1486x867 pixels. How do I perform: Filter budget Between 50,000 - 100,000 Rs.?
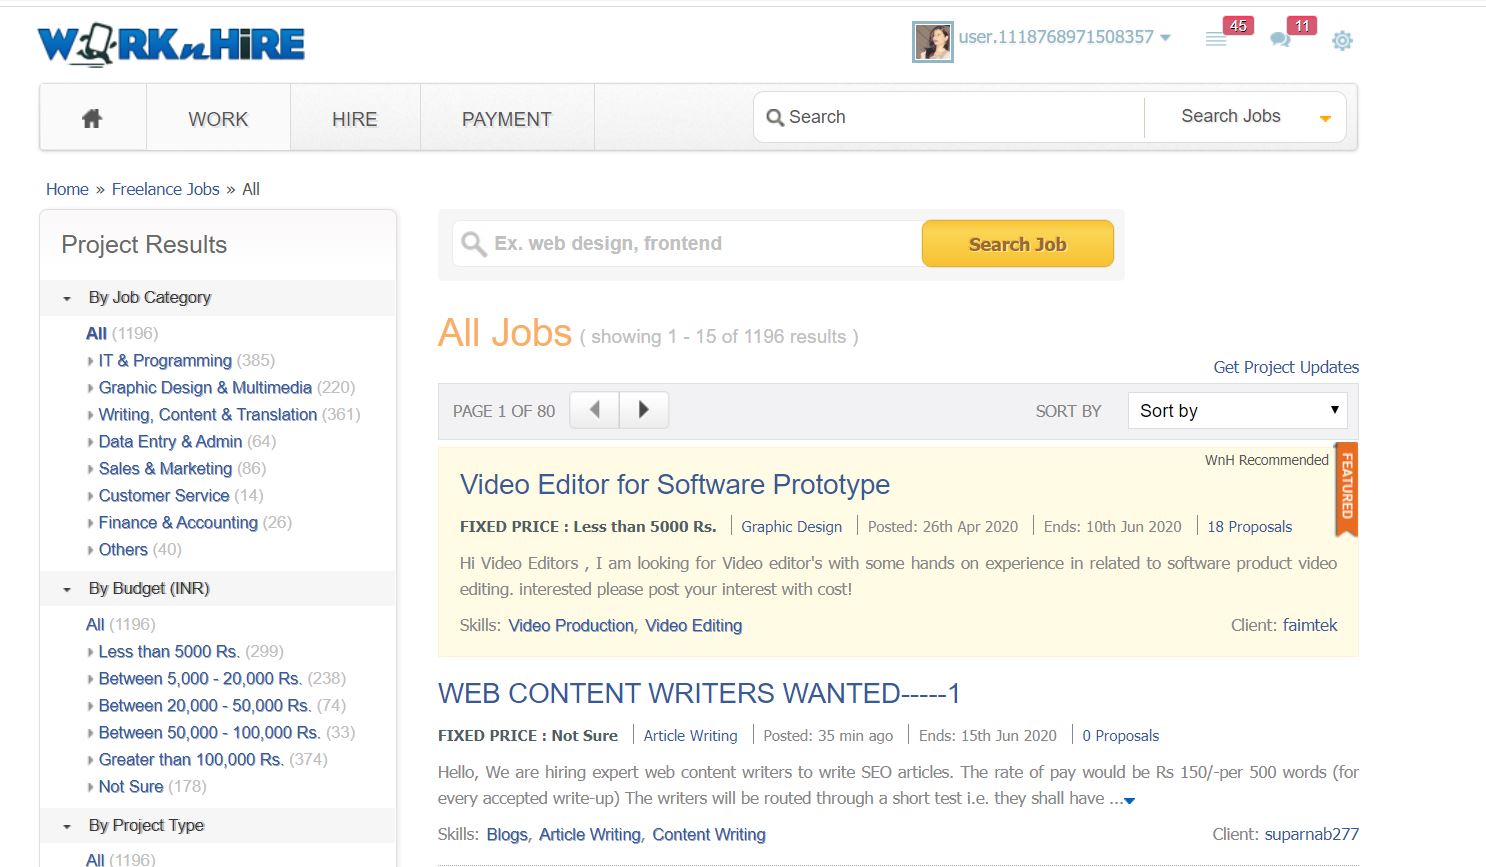coord(210,732)
